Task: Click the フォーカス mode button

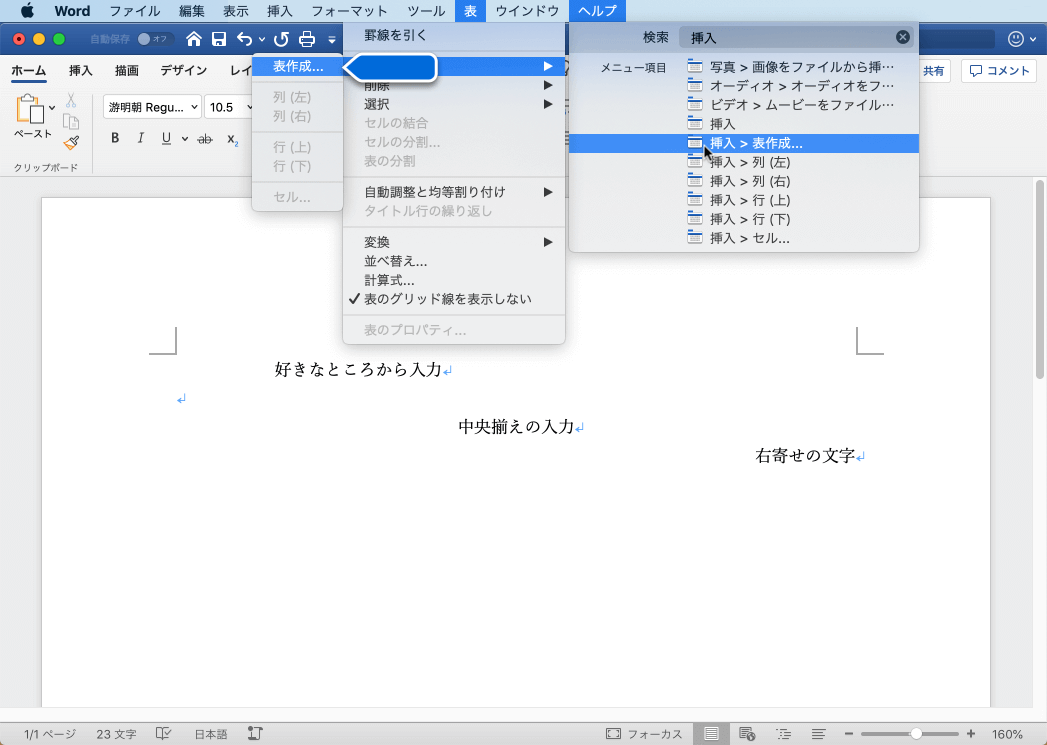Action: [644, 734]
